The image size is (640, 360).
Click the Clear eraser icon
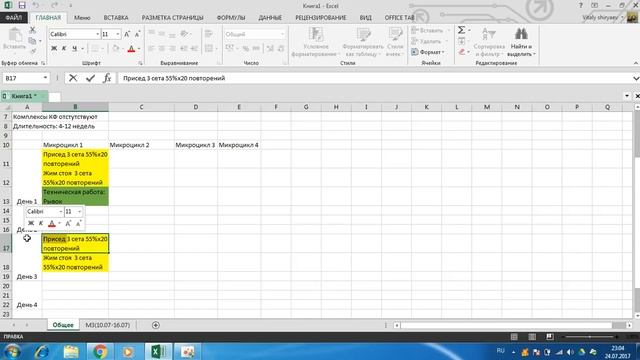click(462, 52)
